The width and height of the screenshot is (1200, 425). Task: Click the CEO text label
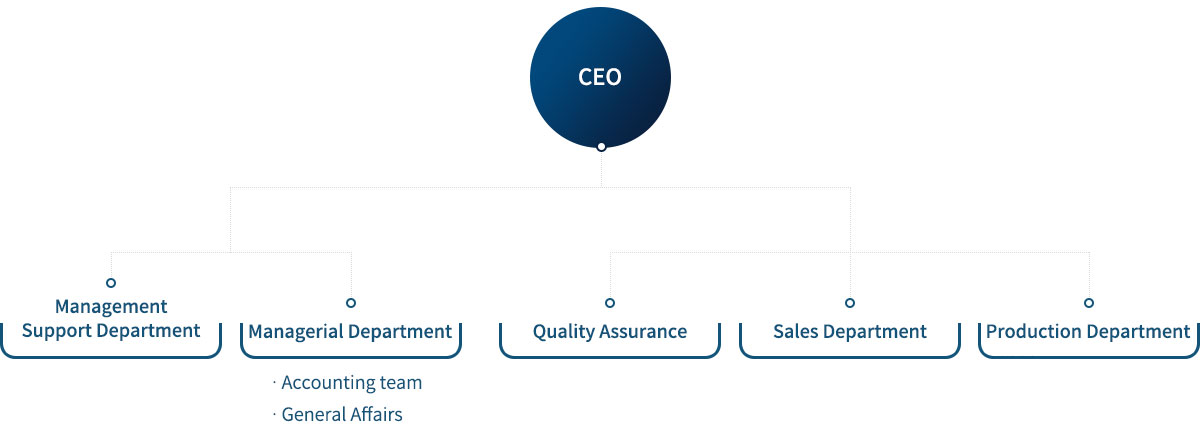[600, 77]
